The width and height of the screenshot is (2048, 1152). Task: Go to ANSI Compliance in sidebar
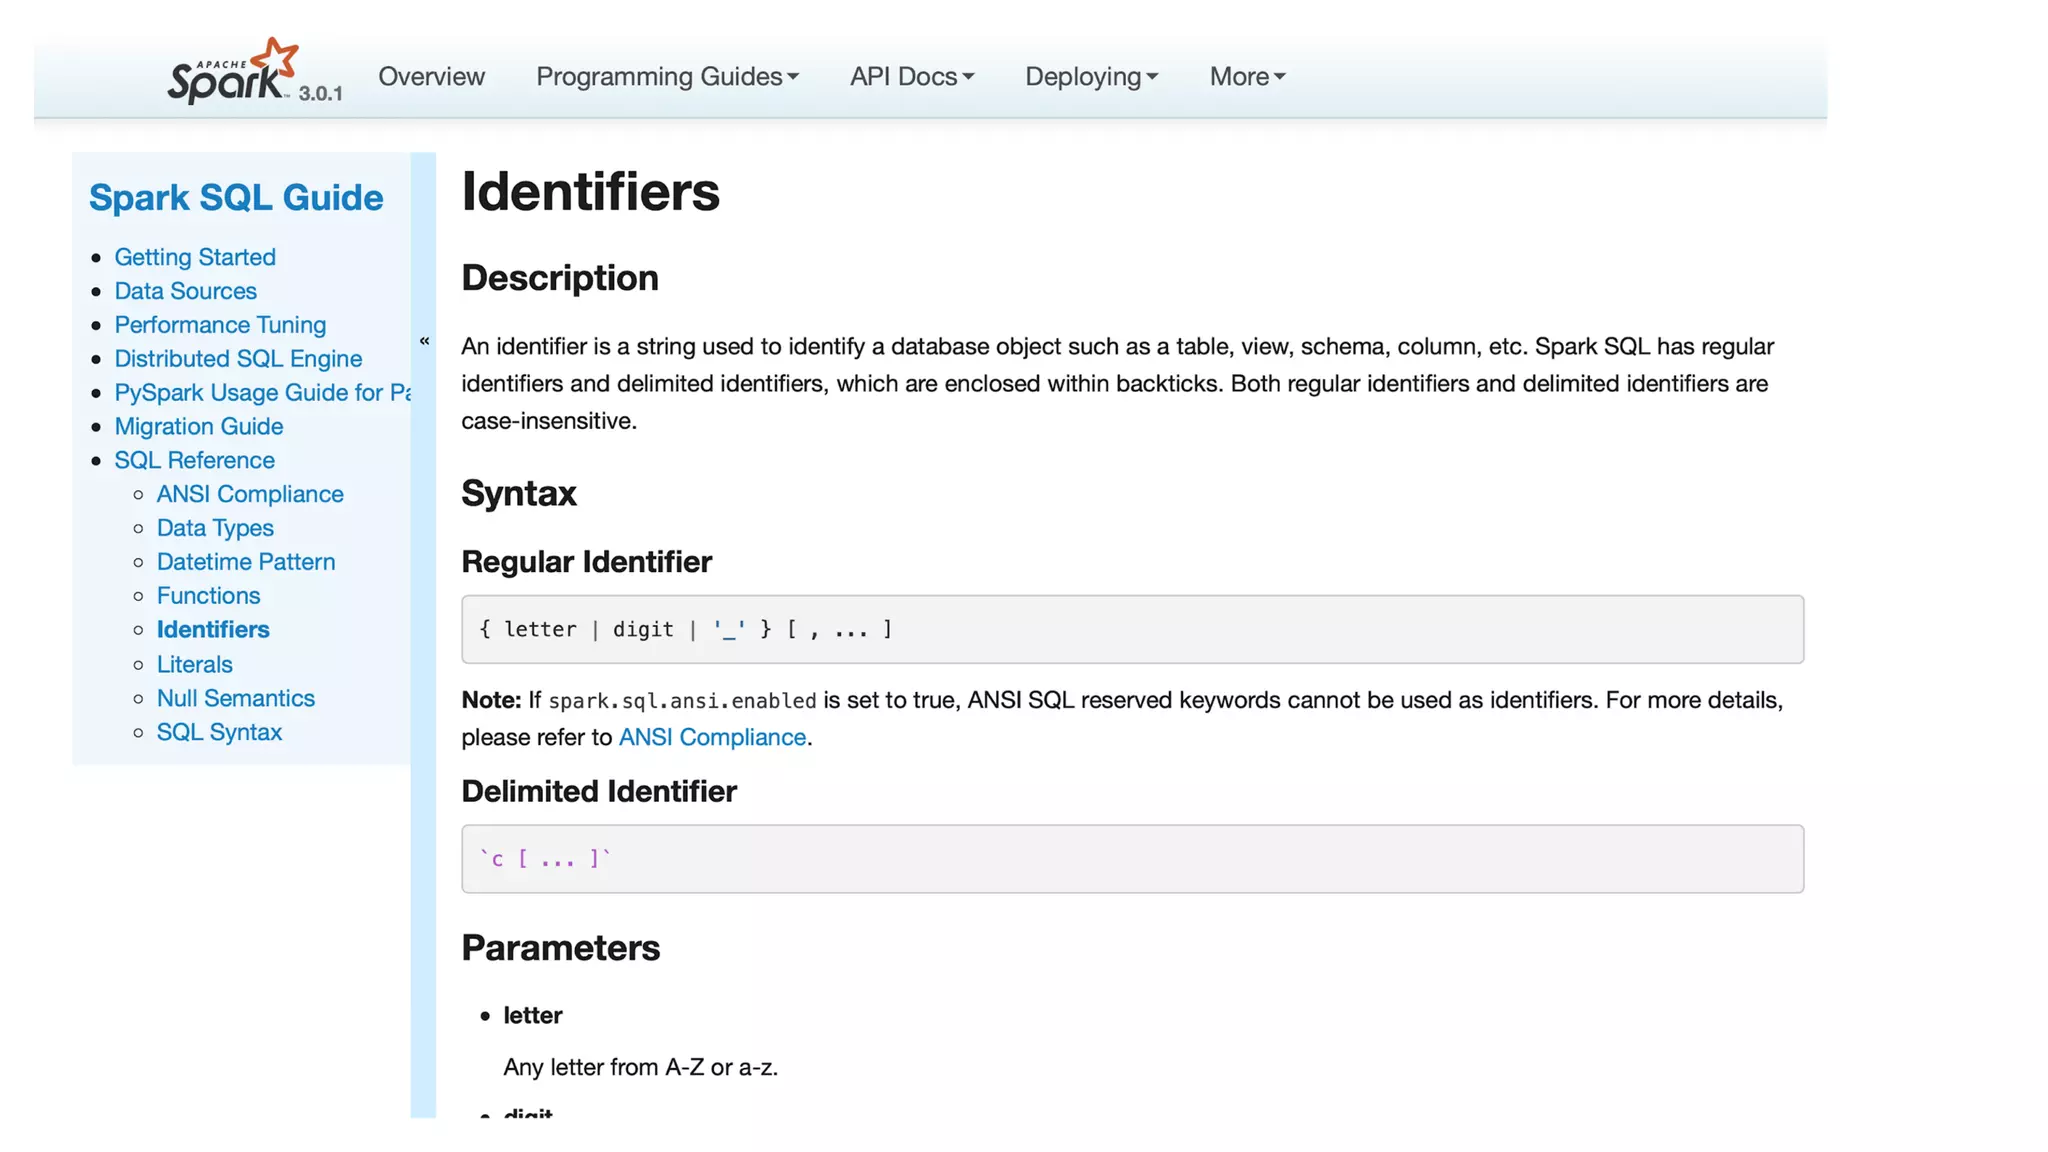(250, 494)
